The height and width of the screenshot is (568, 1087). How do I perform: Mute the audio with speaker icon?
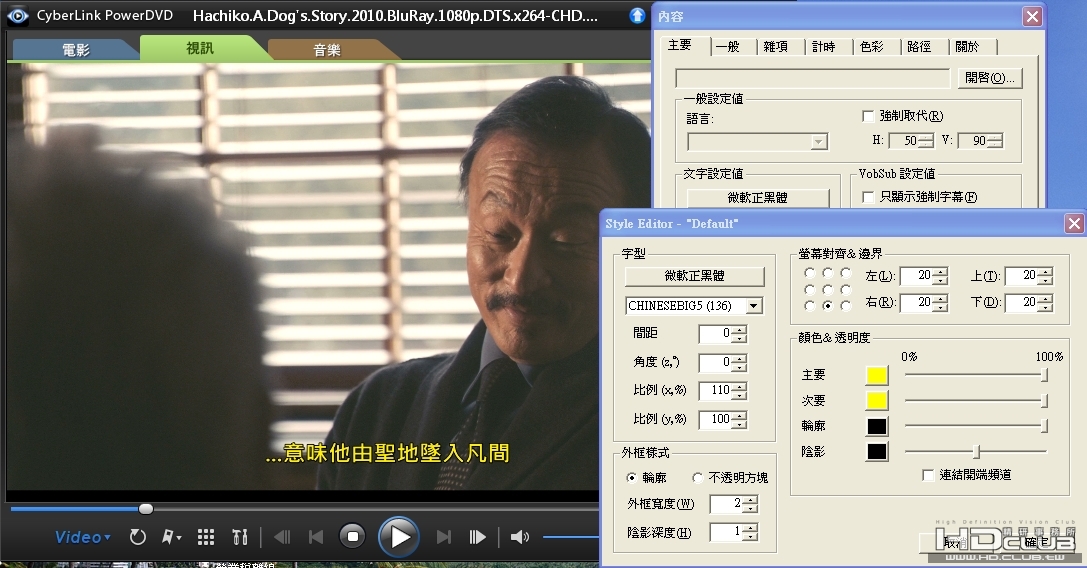[519, 537]
